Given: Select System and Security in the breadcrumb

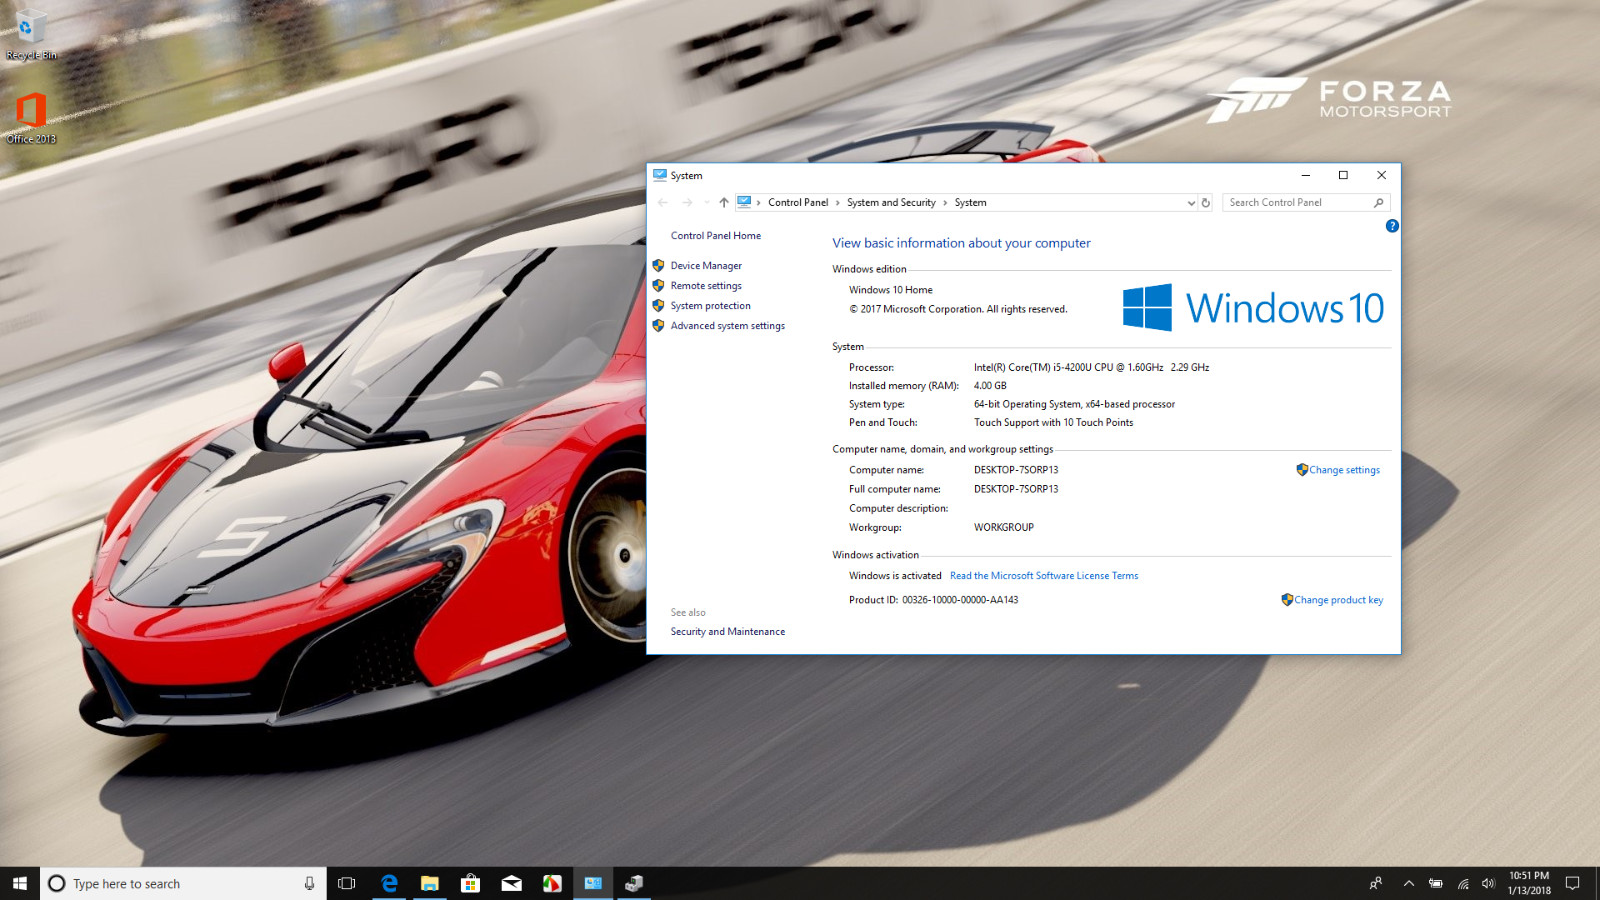Looking at the screenshot, I should 891,202.
